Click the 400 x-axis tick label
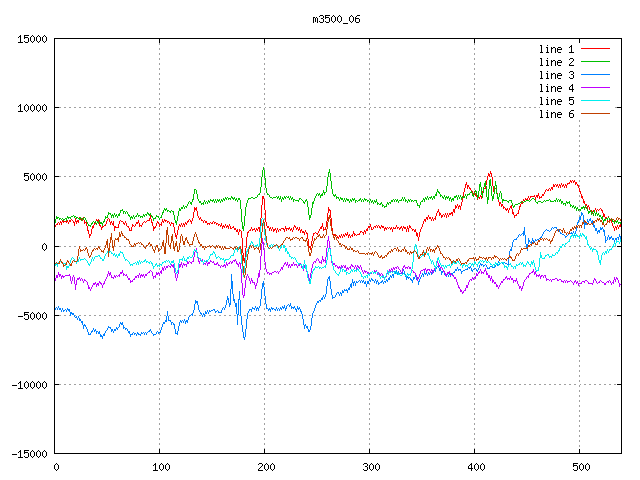The height and width of the screenshot is (480, 640). tap(474, 467)
